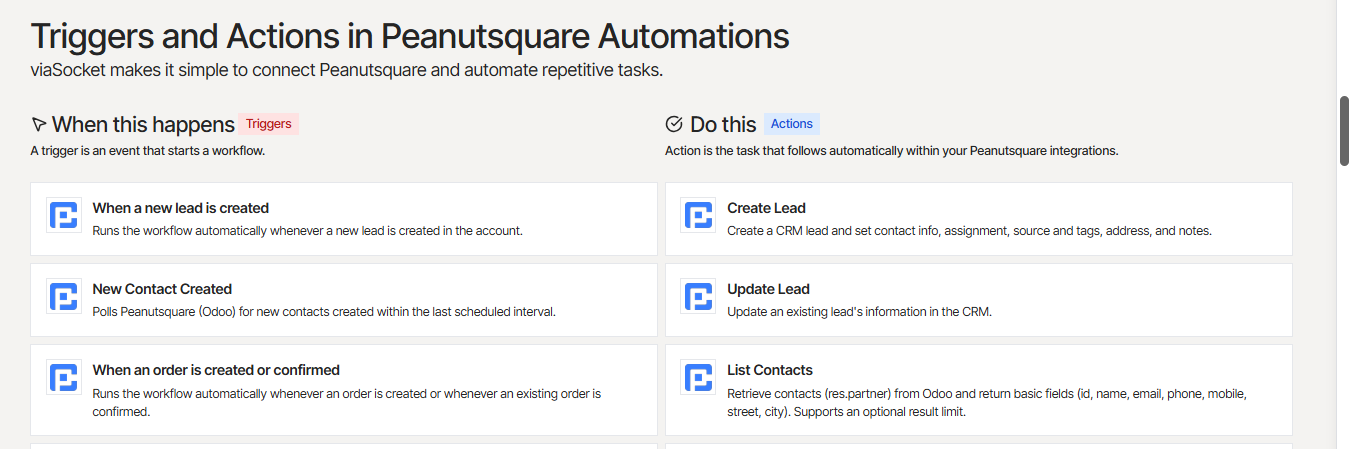Select the 'List Contacts' action title
Viewport: 1351px width, 449px height.
pyautogui.click(x=770, y=370)
